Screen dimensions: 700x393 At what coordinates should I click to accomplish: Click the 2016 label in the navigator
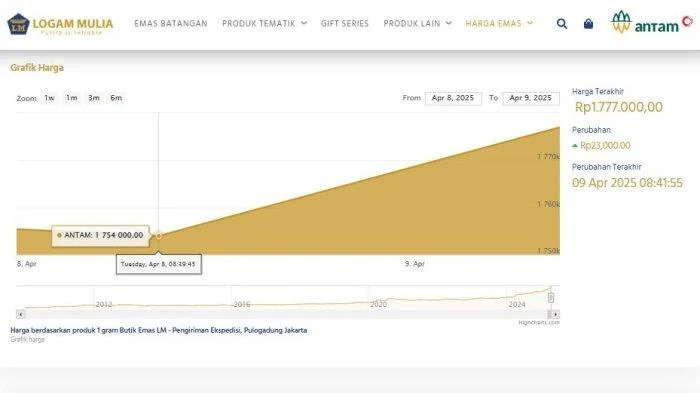pyautogui.click(x=242, y=304)
